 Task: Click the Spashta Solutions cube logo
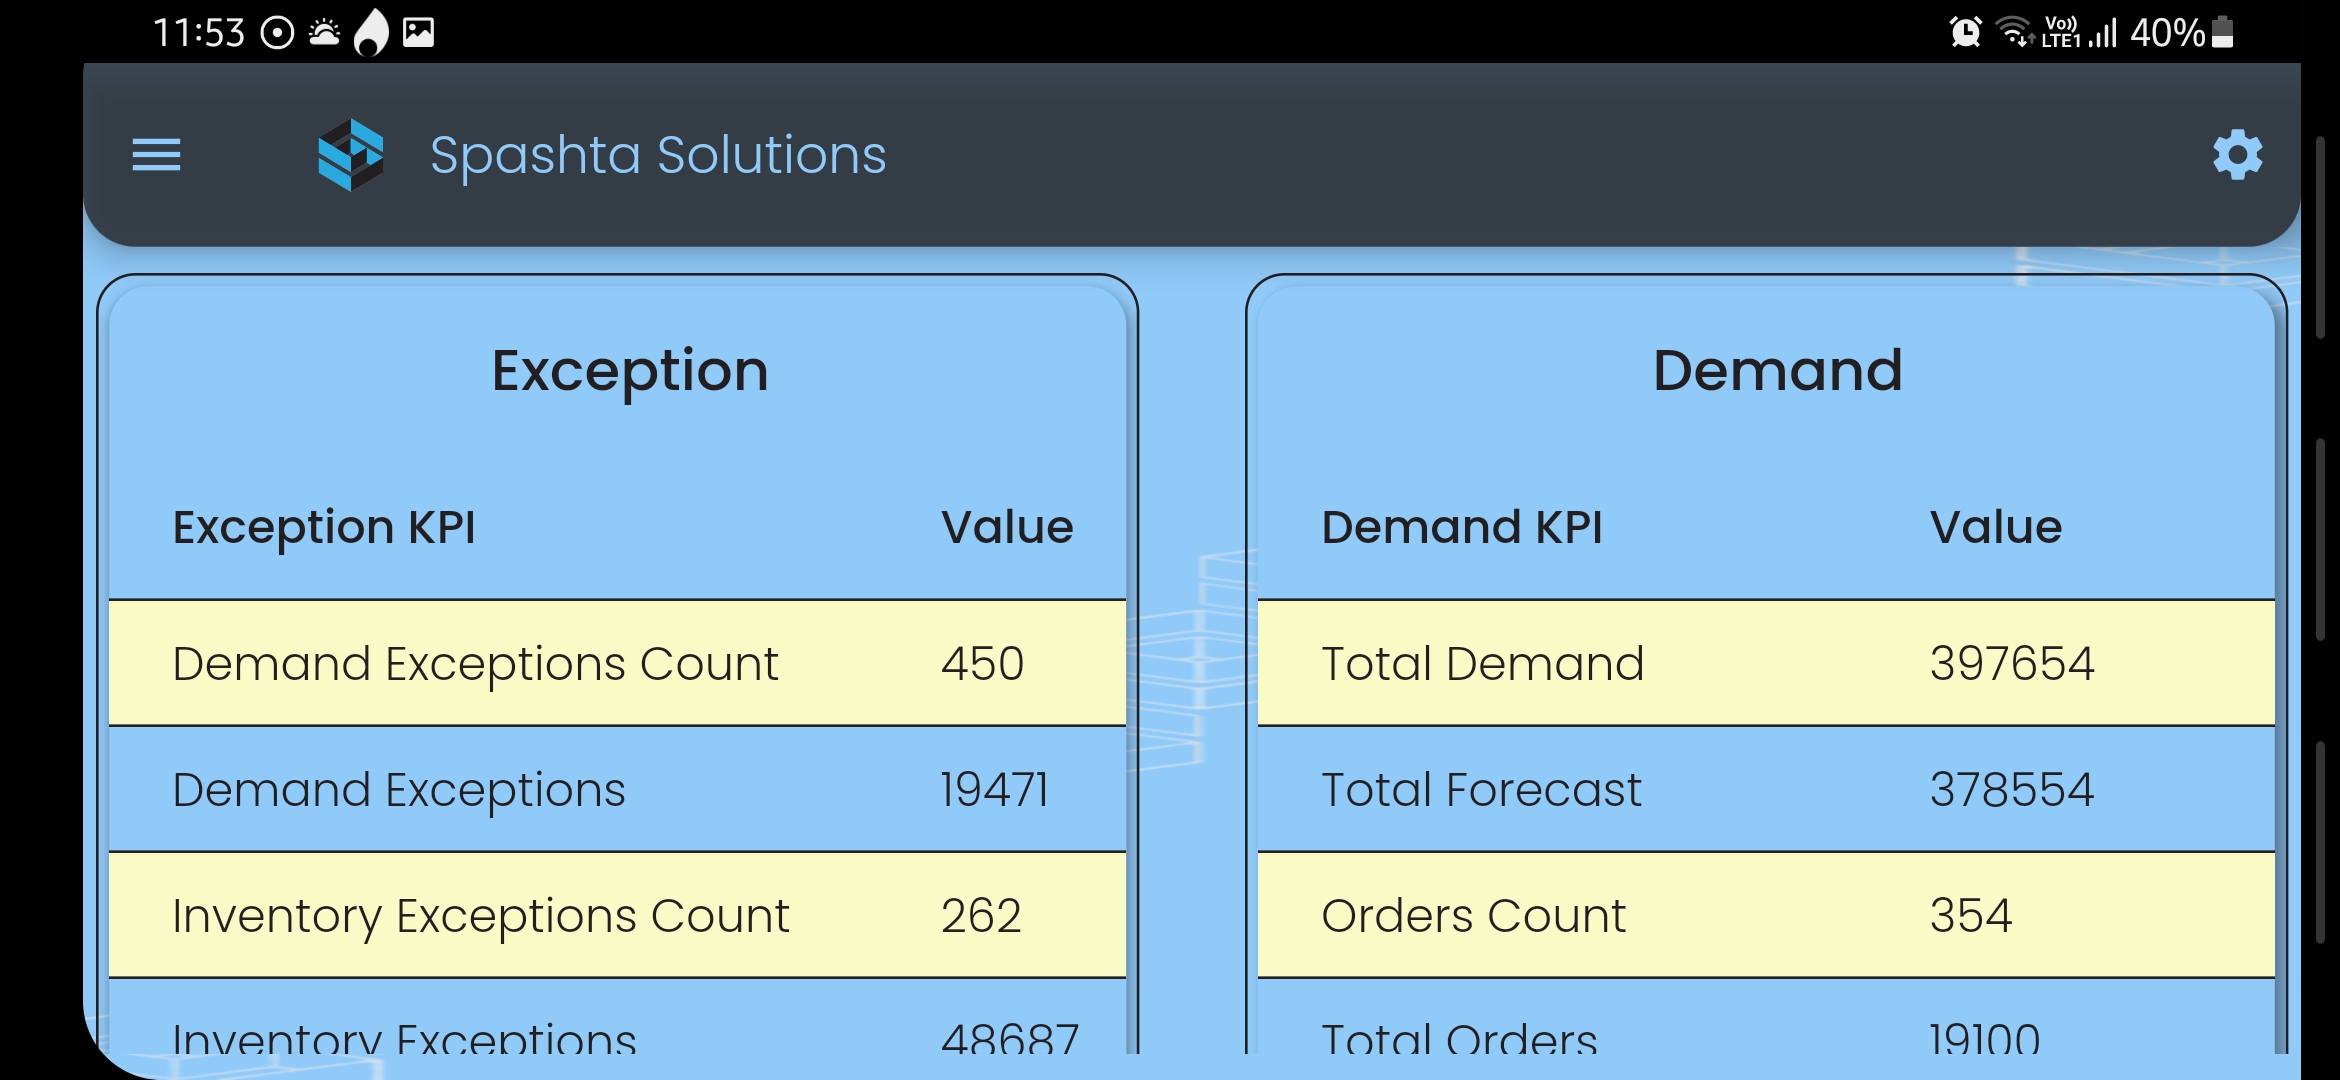click(x=350, y=155)
